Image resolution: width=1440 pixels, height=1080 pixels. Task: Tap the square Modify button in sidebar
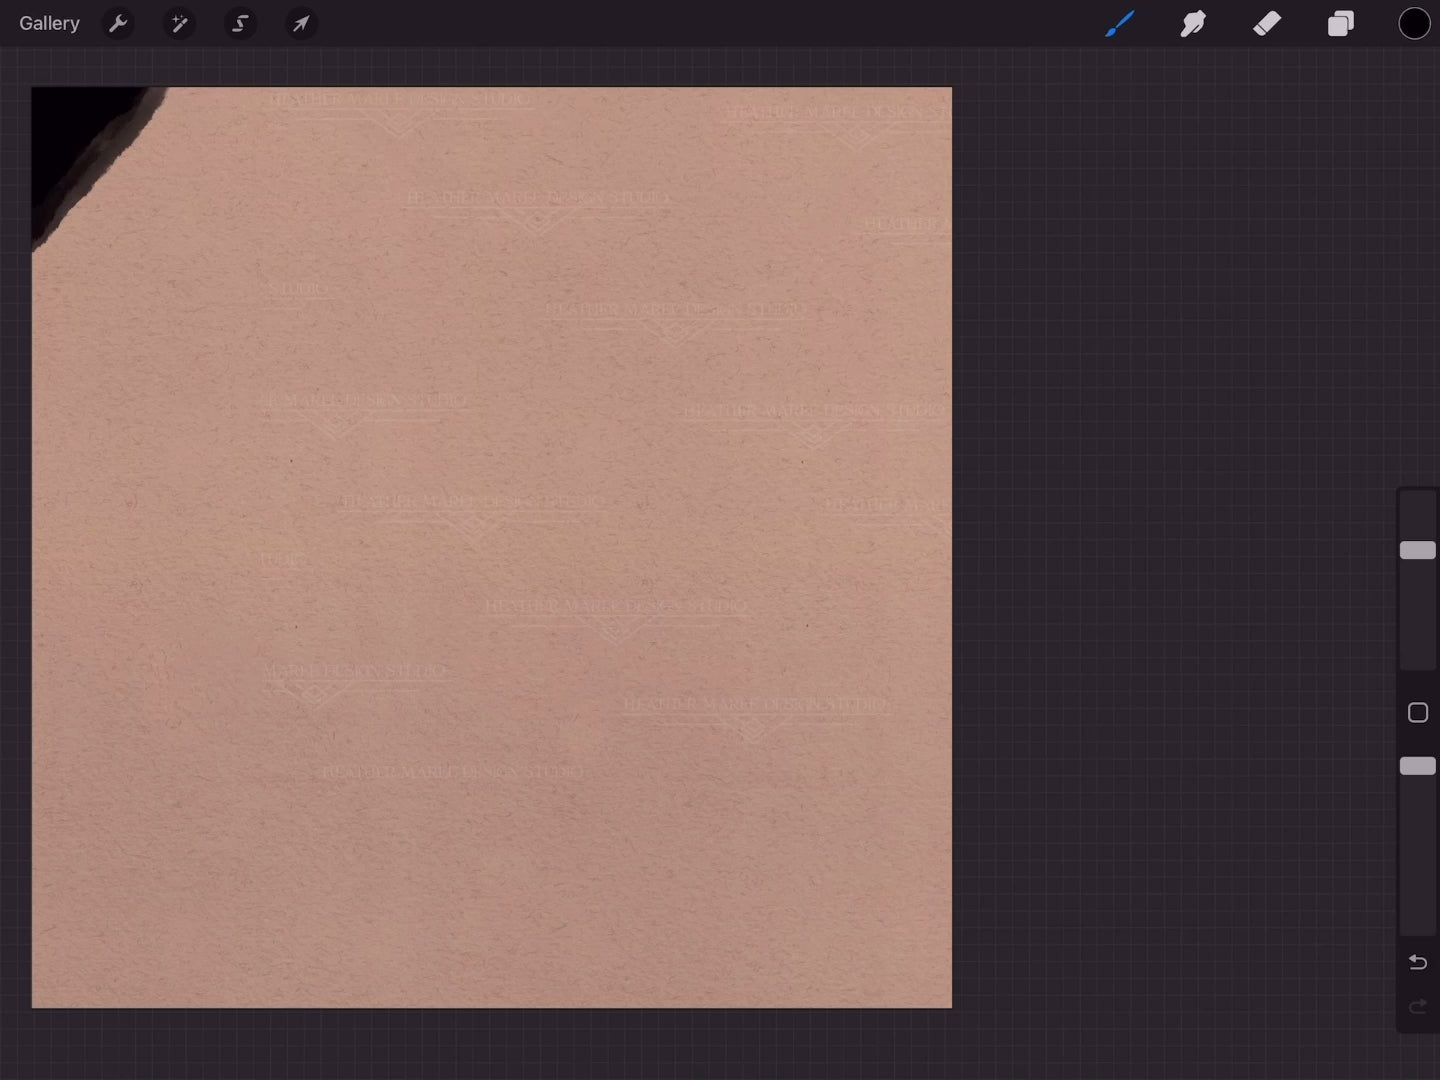(x=1417, y=713)
